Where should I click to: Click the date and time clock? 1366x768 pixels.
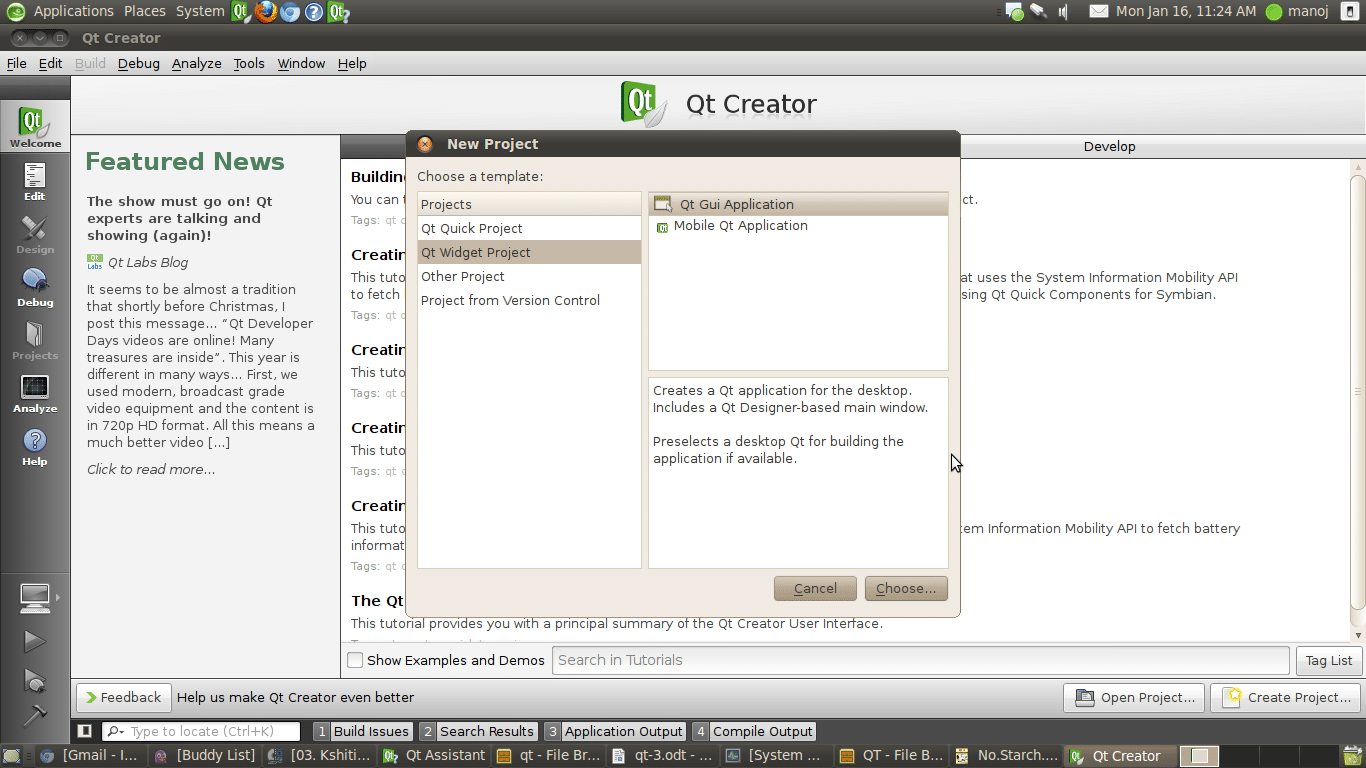pyautogui.click(x=1186, y=12)
